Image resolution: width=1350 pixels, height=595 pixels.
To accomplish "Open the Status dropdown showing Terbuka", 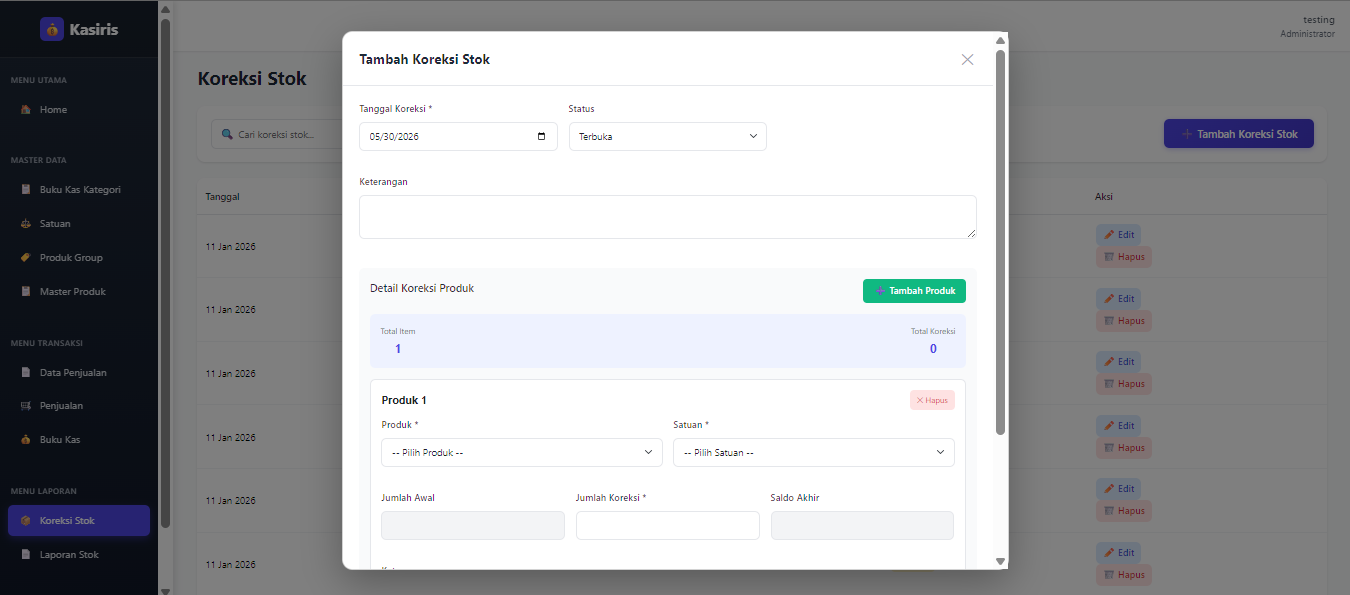I will (x=668, y=137).
